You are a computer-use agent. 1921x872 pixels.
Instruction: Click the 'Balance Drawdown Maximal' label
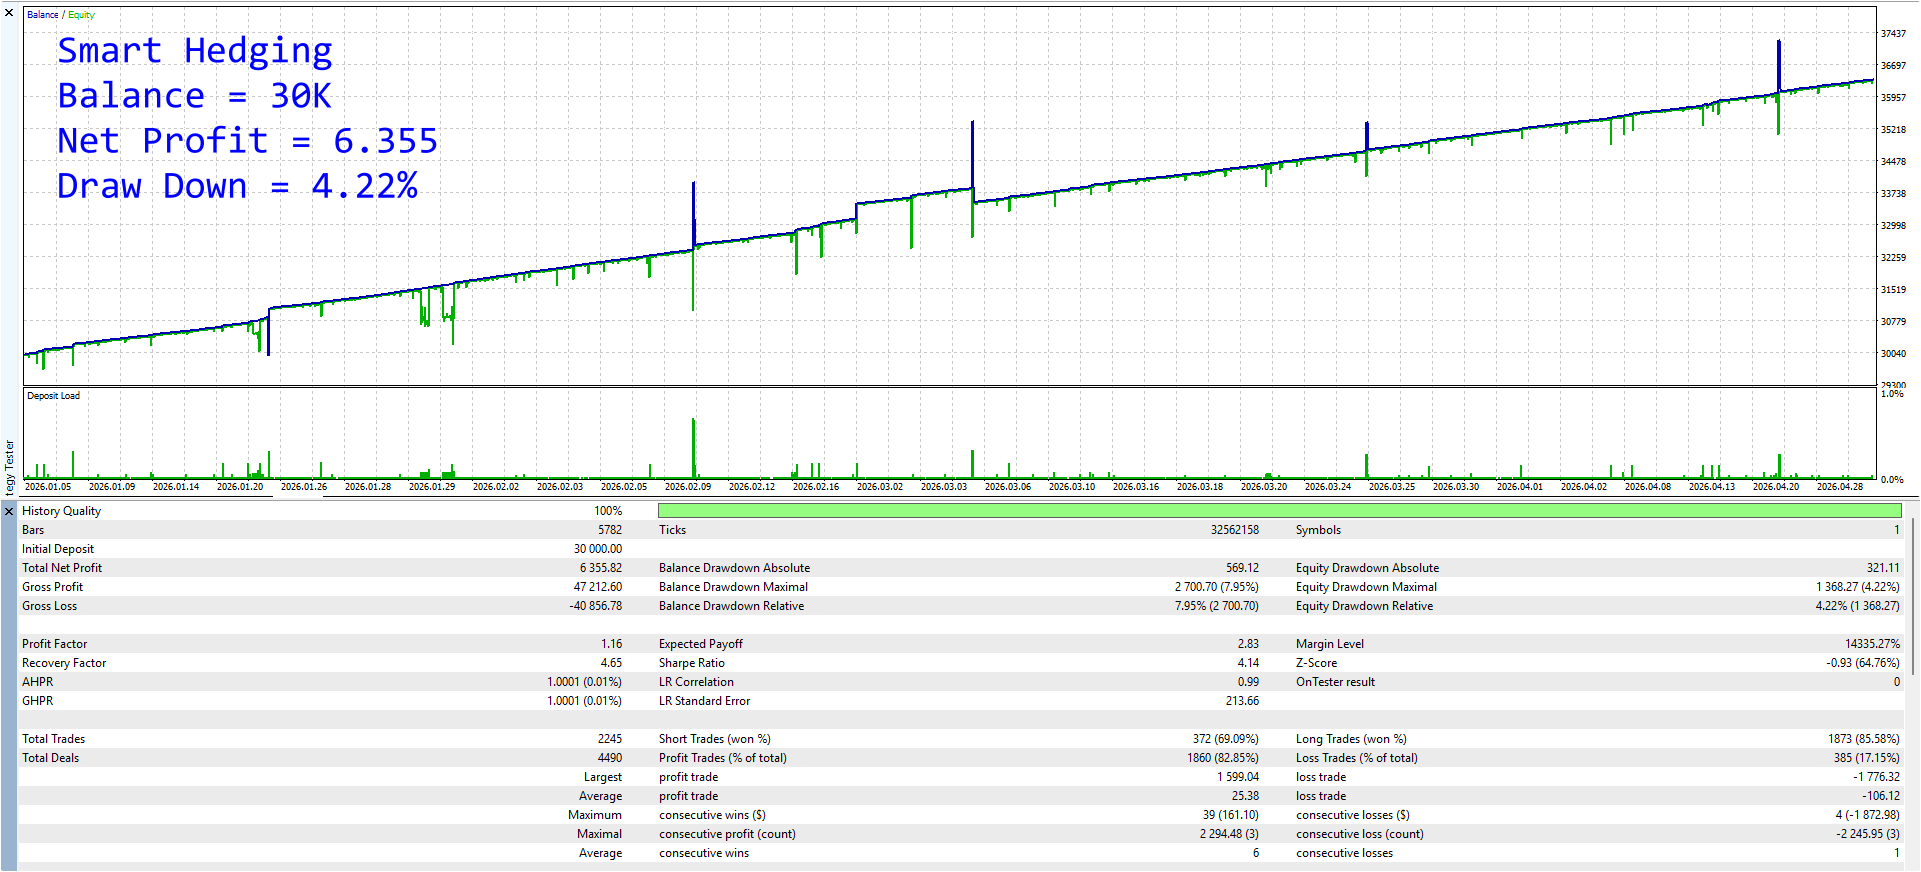point(733,587)
